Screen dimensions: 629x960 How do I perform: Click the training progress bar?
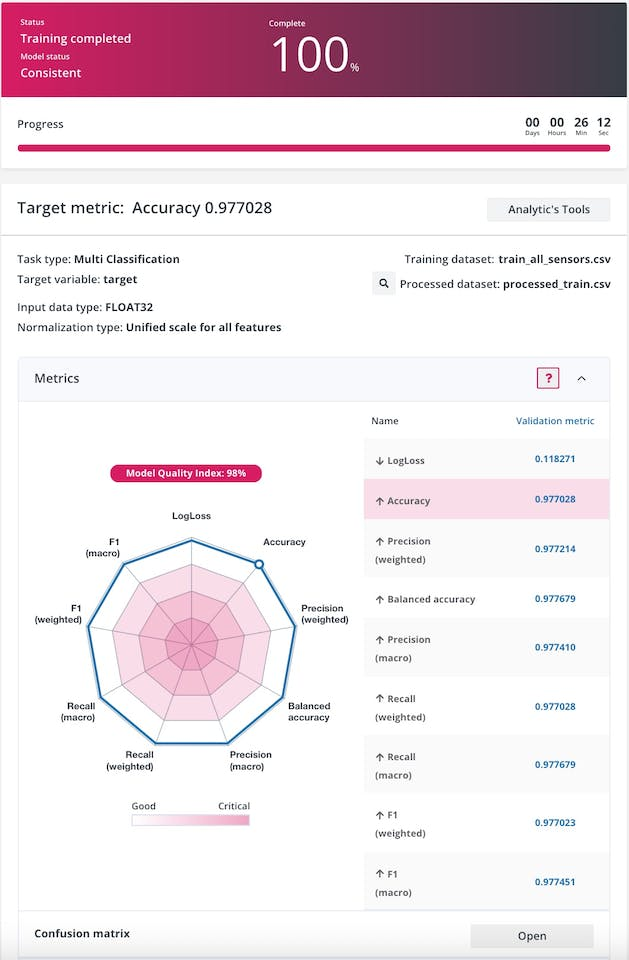(x=314, y=148)
